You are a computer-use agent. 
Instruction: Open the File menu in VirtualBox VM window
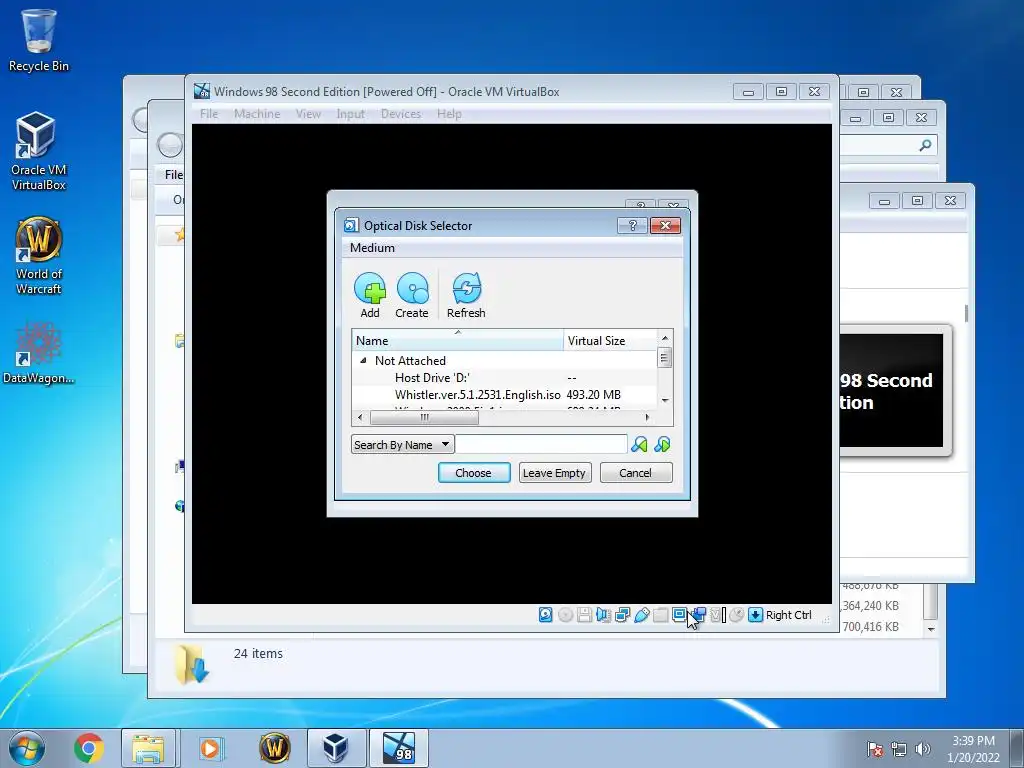[209, 114]
